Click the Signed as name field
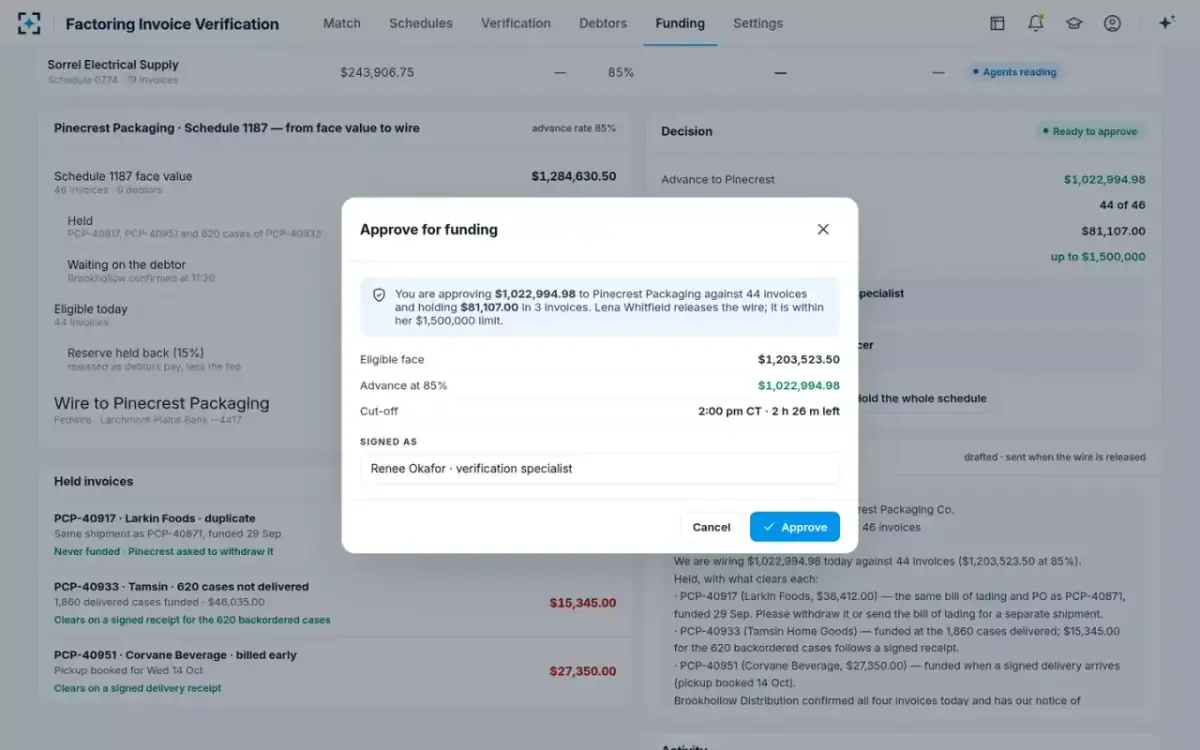This screenshot has height=750, width=1200. click(x=600, y=468)
